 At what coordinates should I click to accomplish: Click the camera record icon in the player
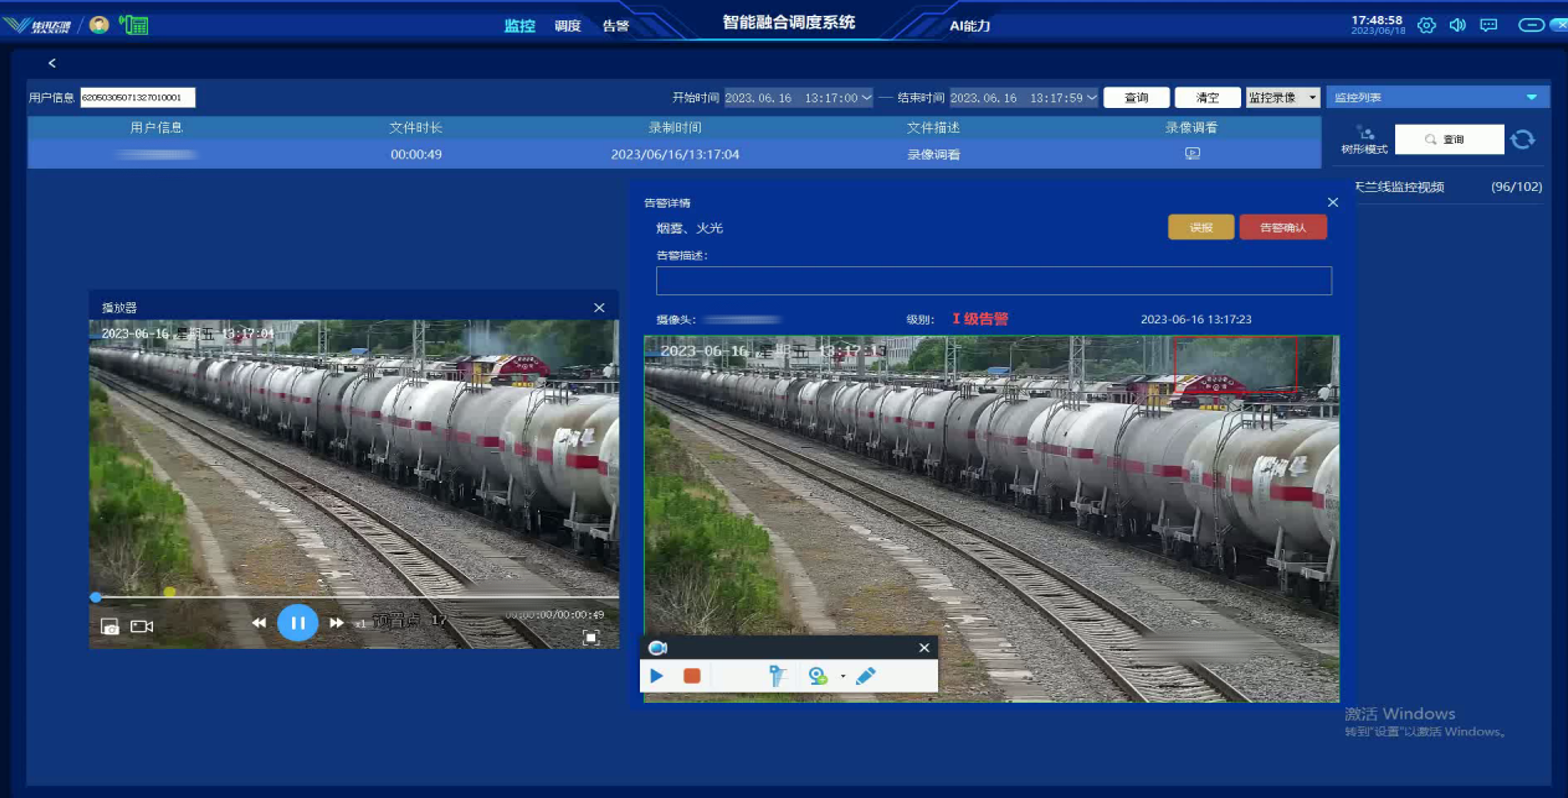pos(142,627)
